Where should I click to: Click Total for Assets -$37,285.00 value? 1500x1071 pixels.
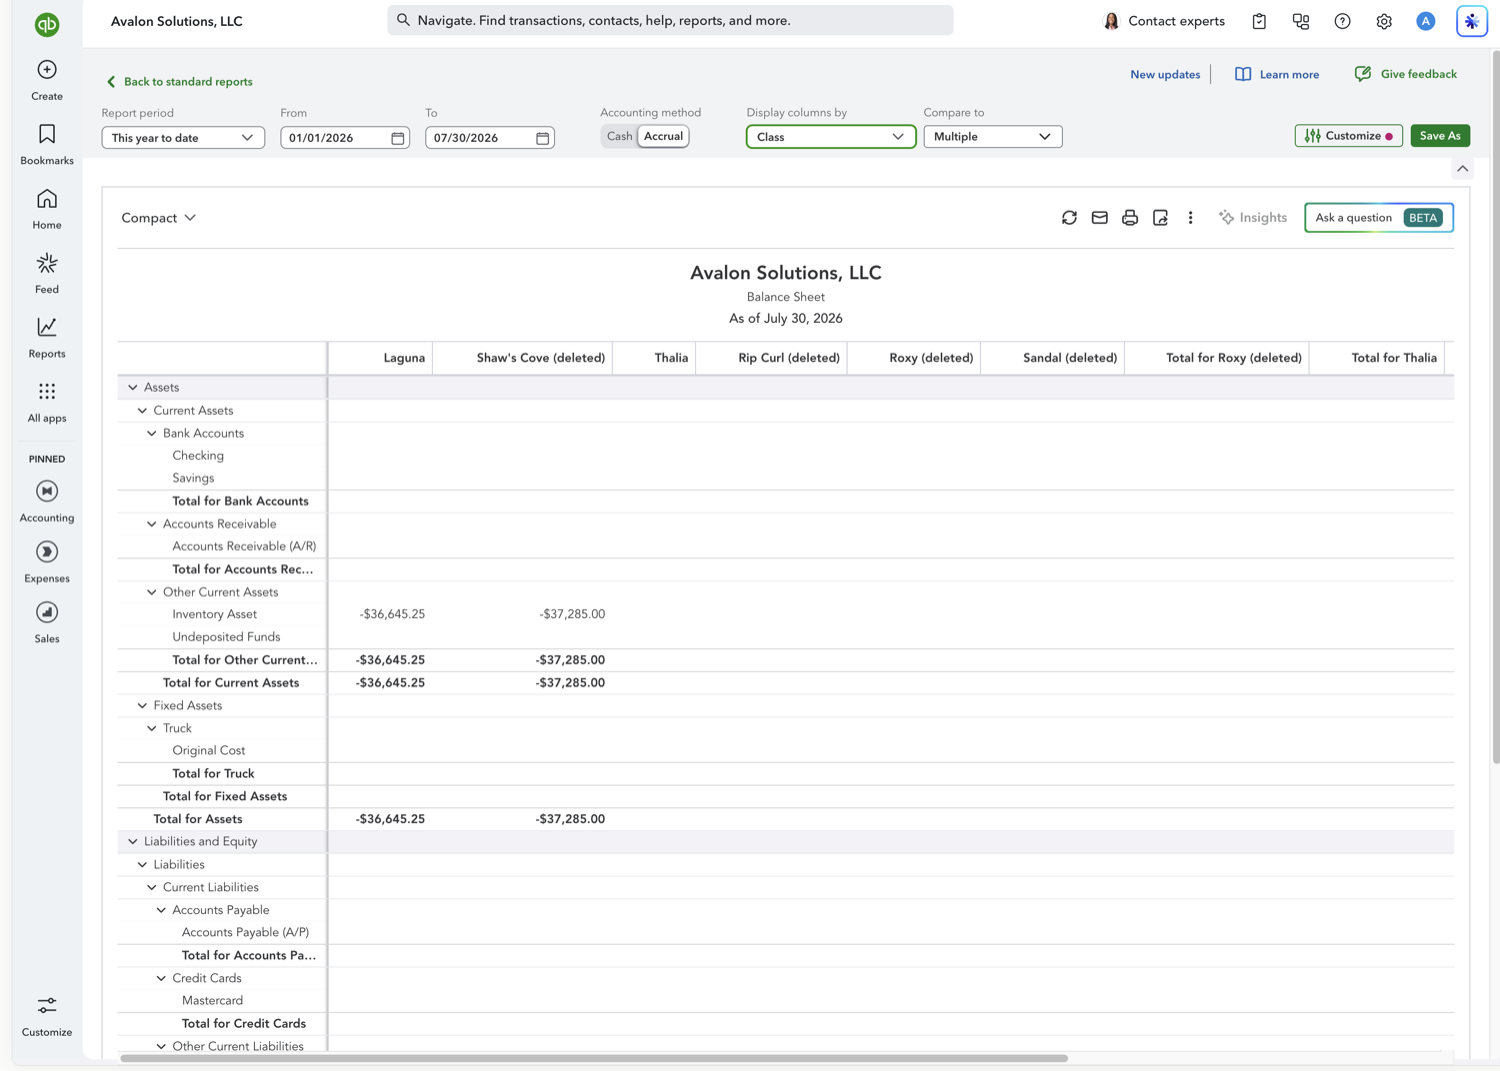(x=570, y=819)
